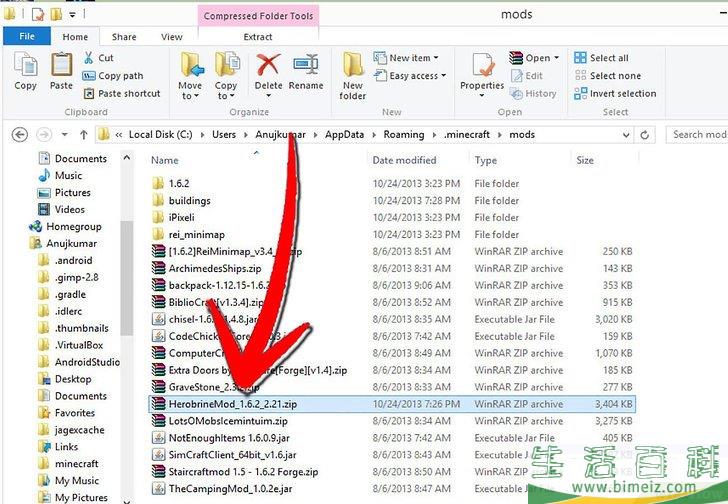Open the Open button dropdown arrow
This screenshot has height=504, width=728.
tap(556, 58)
